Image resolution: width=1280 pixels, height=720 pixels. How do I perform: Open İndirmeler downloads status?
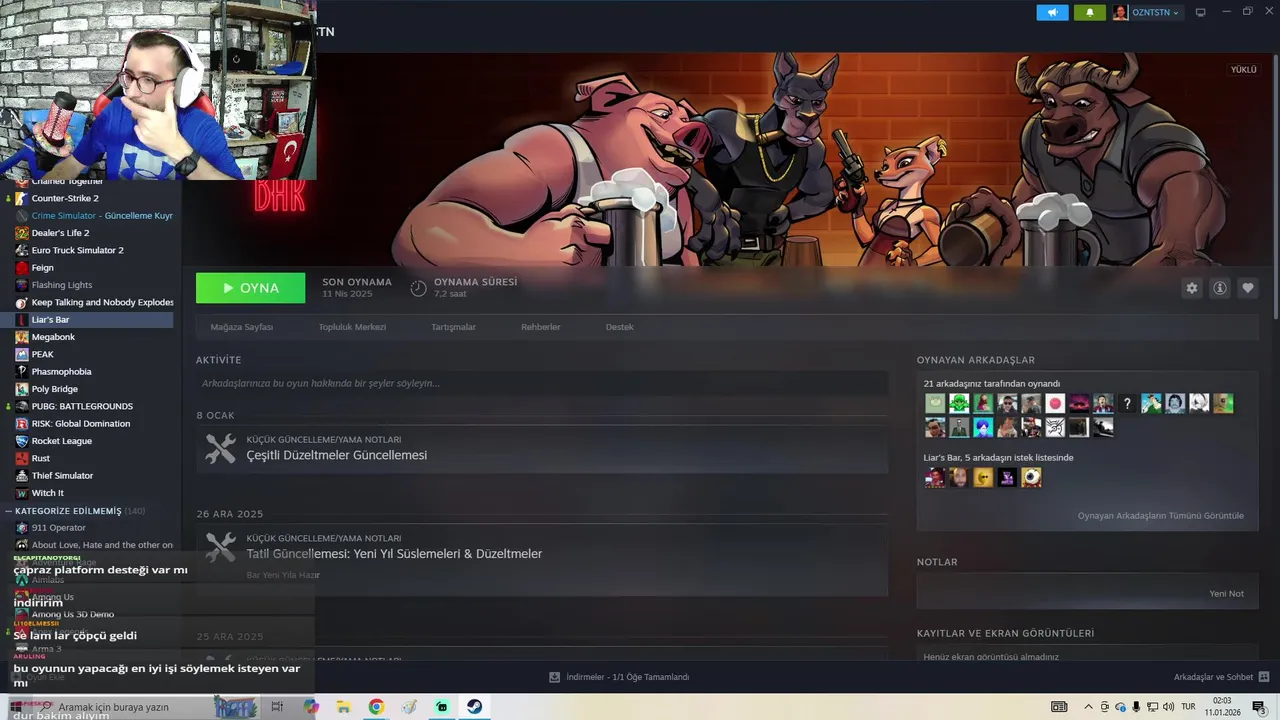(619, 677)
